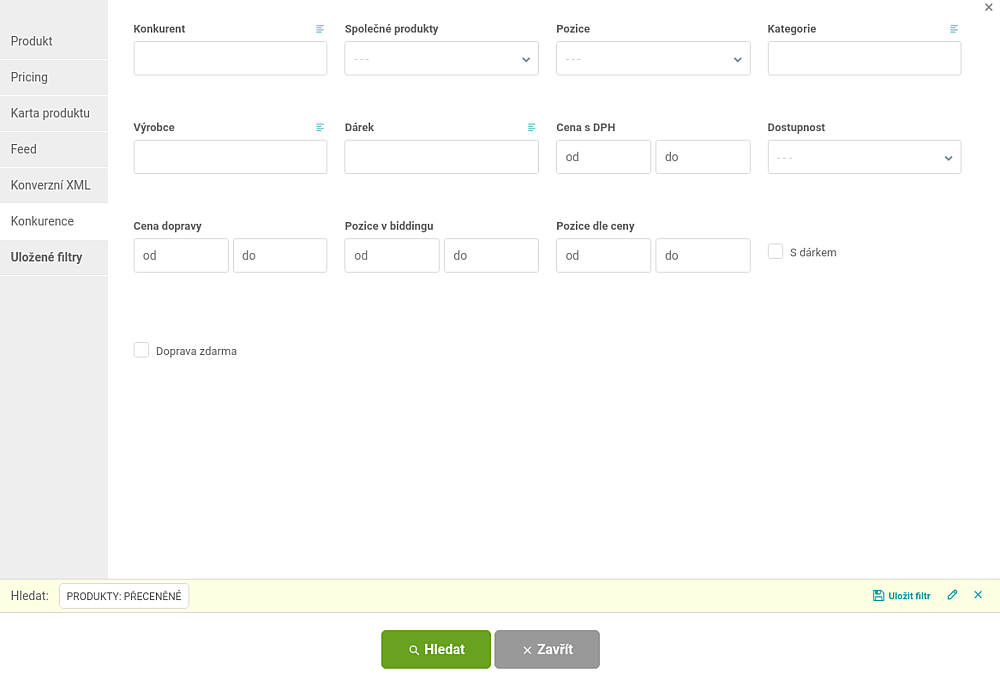Image resolution: width=1000 pixels, height=685 pixels.
Task: Click the list icon next to Kategorie
Action: [954, 29]
